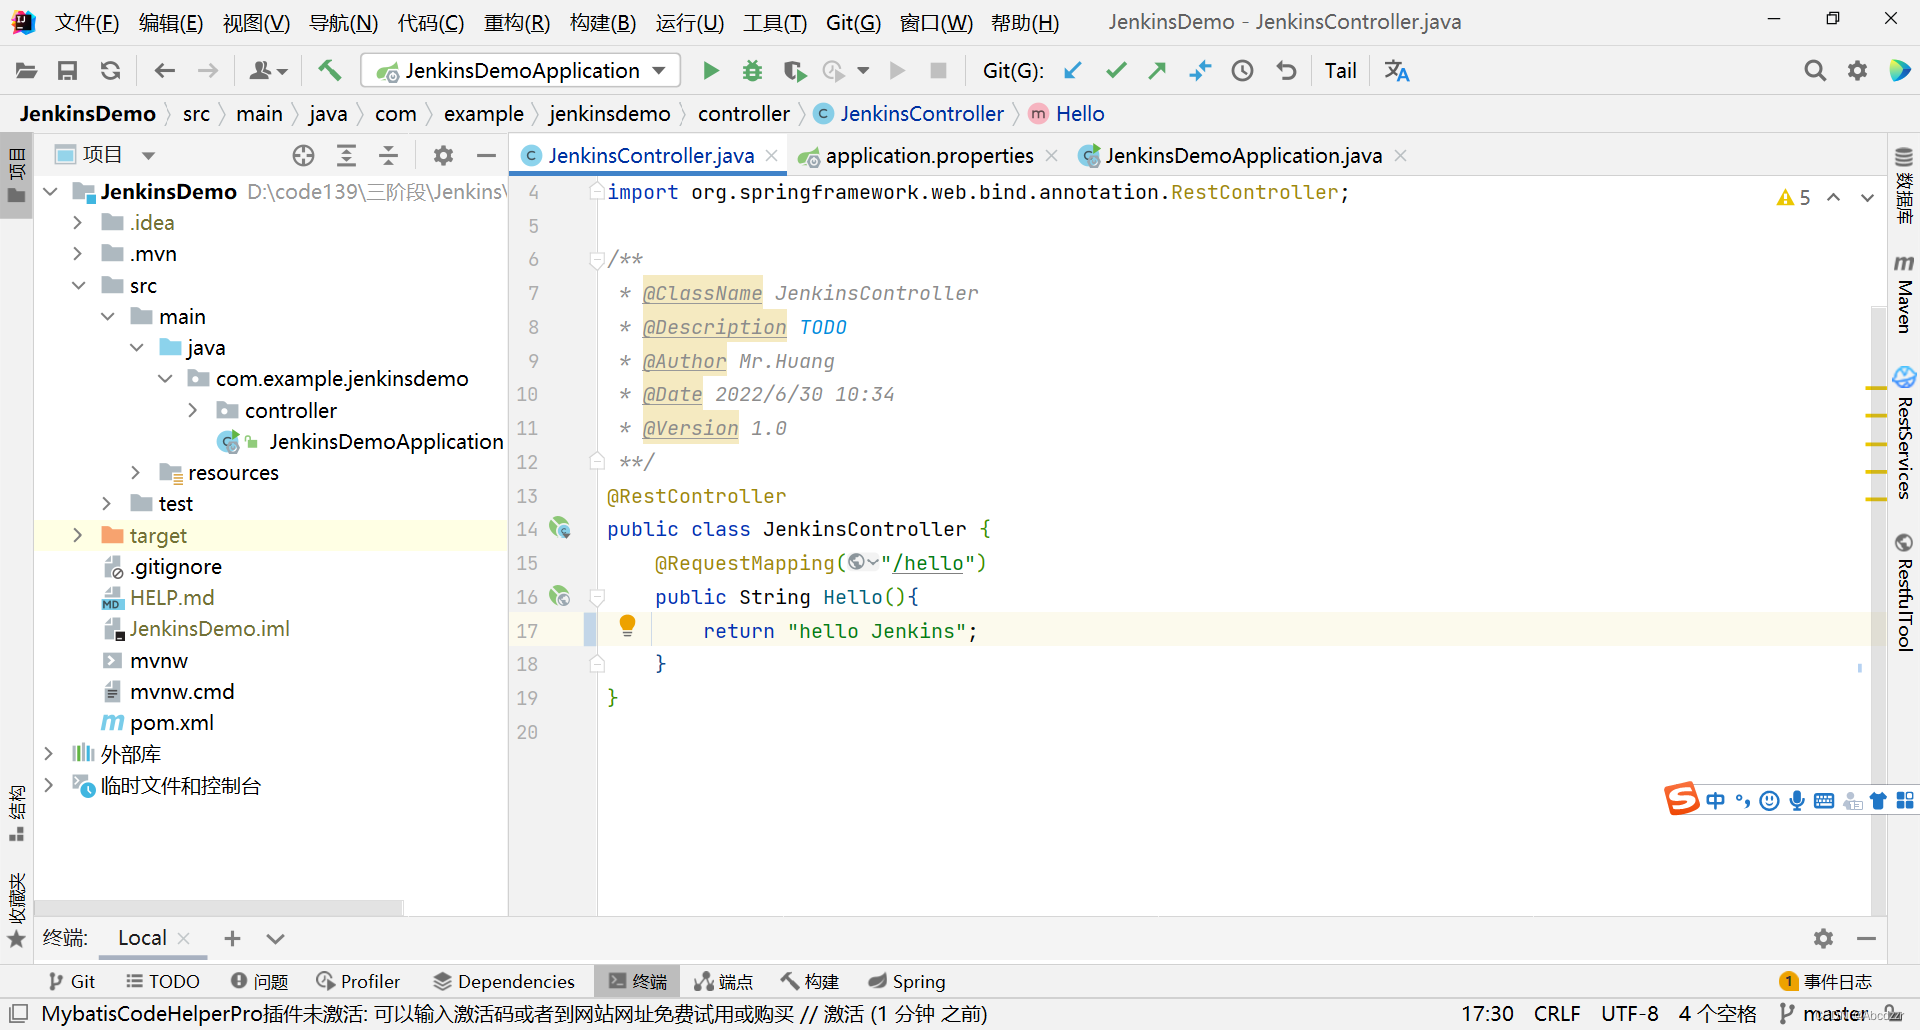
Task: Open the Git(G) menu
Action: [853, 22]
